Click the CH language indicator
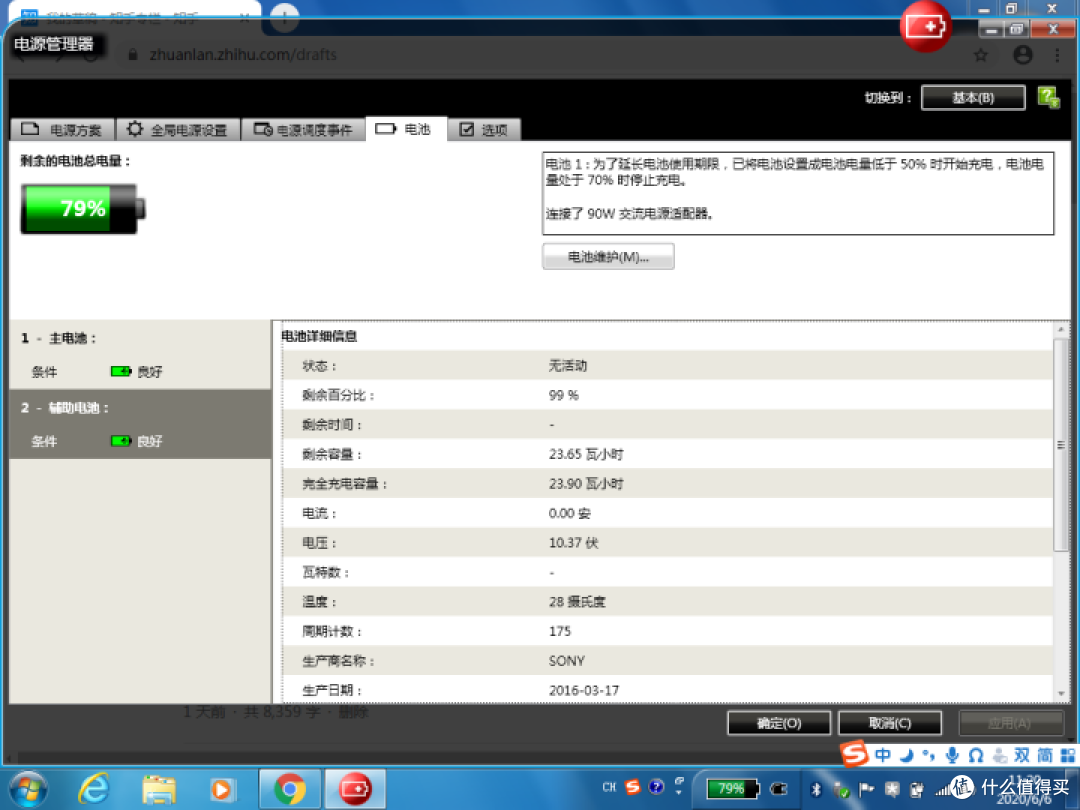 click(x=609, y=787)
